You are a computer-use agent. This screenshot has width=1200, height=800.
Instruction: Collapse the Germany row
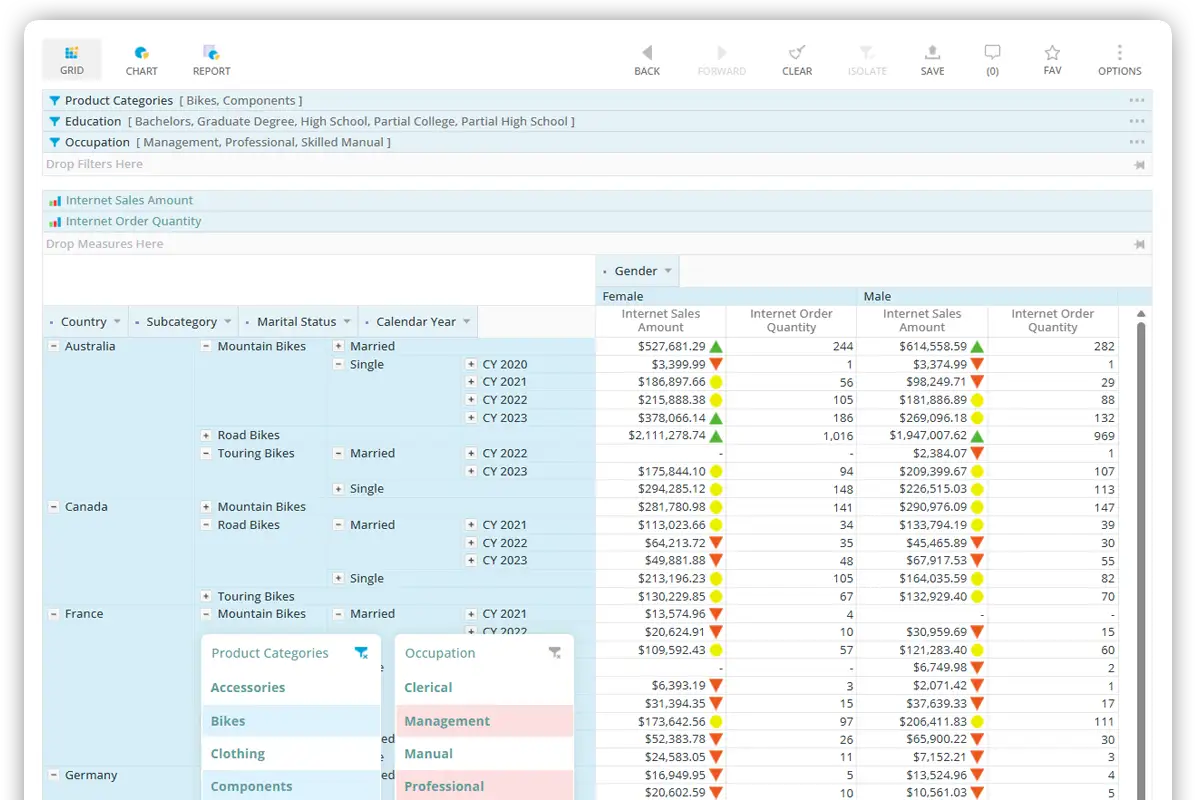click(x=54, y=775)
